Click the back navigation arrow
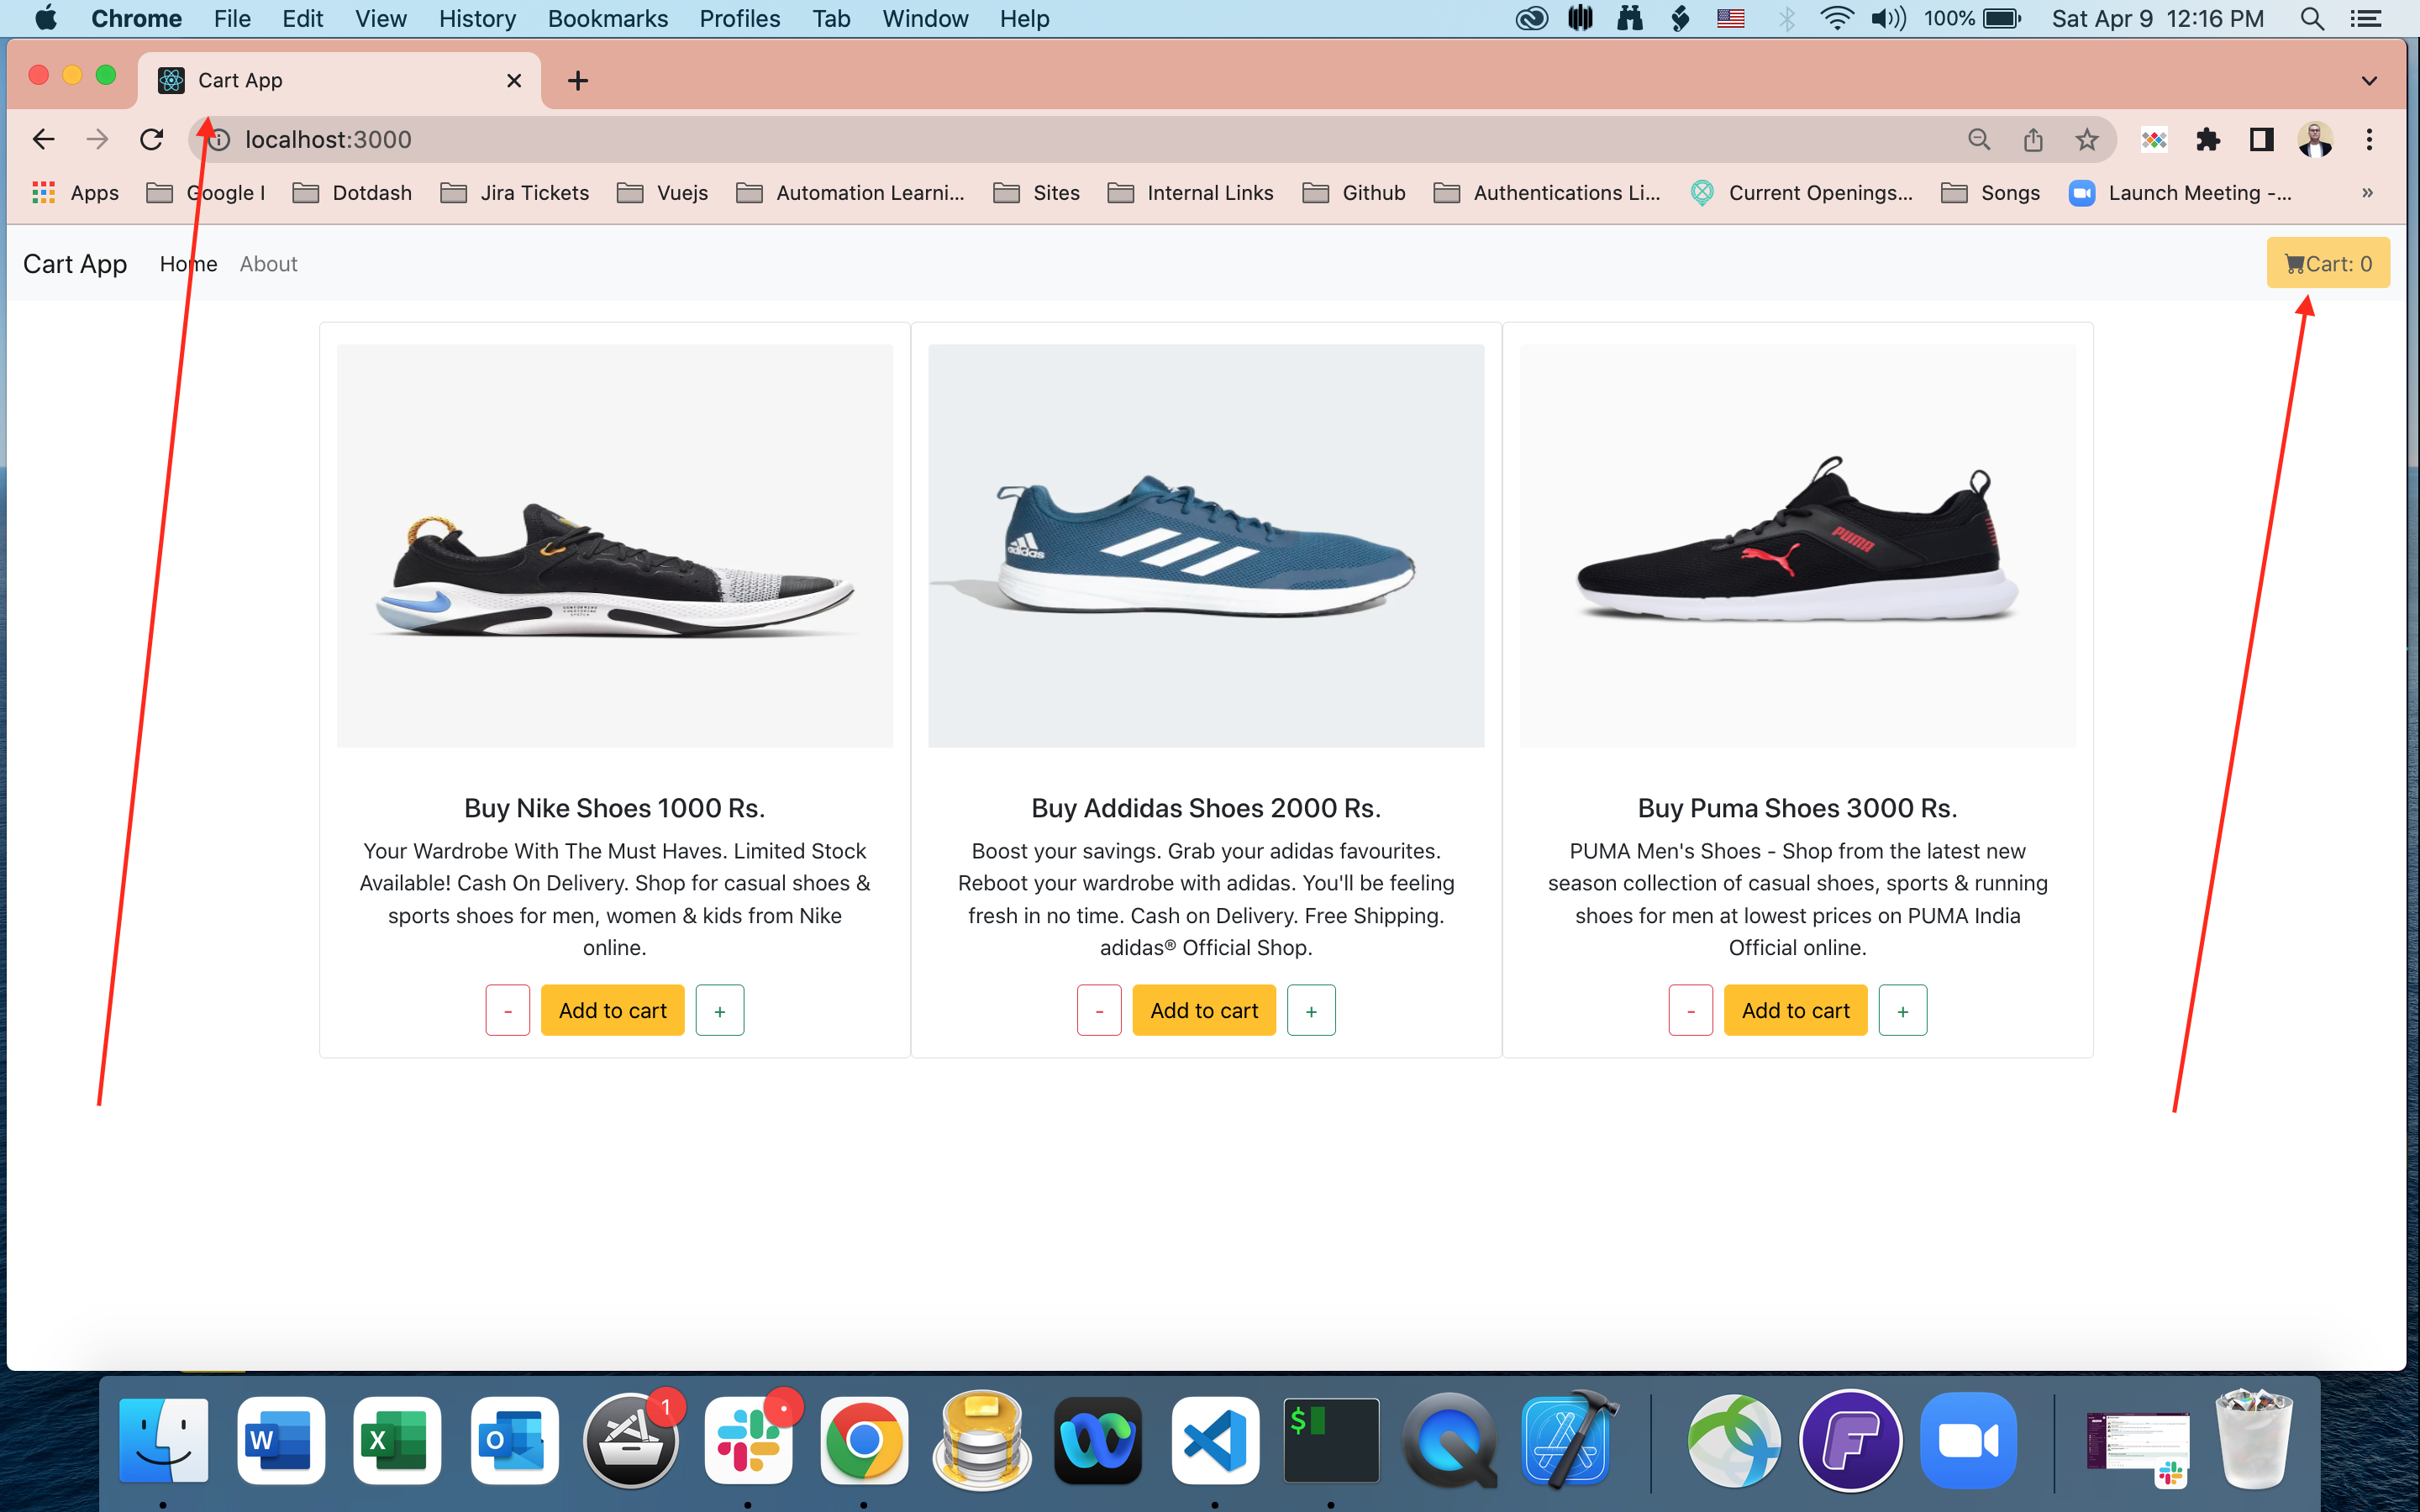Image resolution: width=2420 pixels, height=1512 pixels. click(43, 140)
